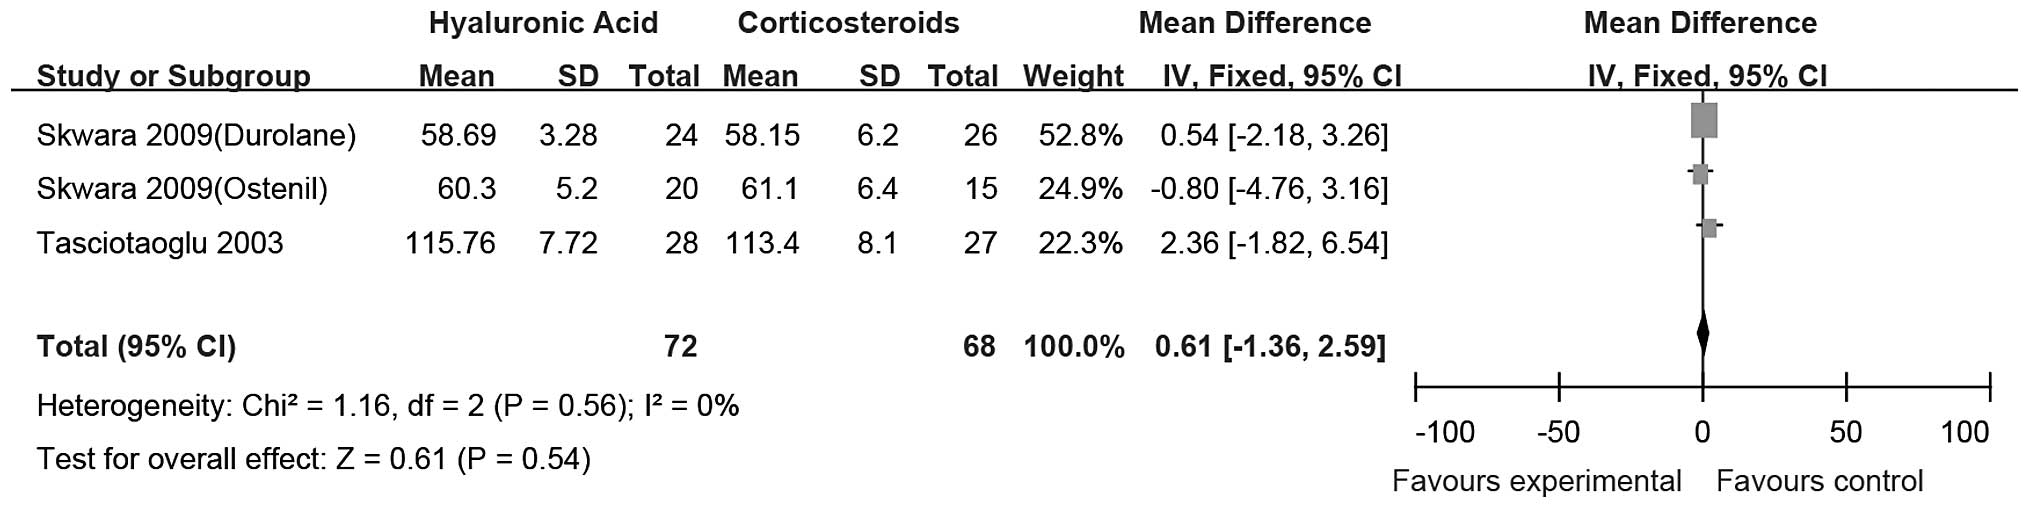Click the -100 tick label on axis

[1445, 432]
